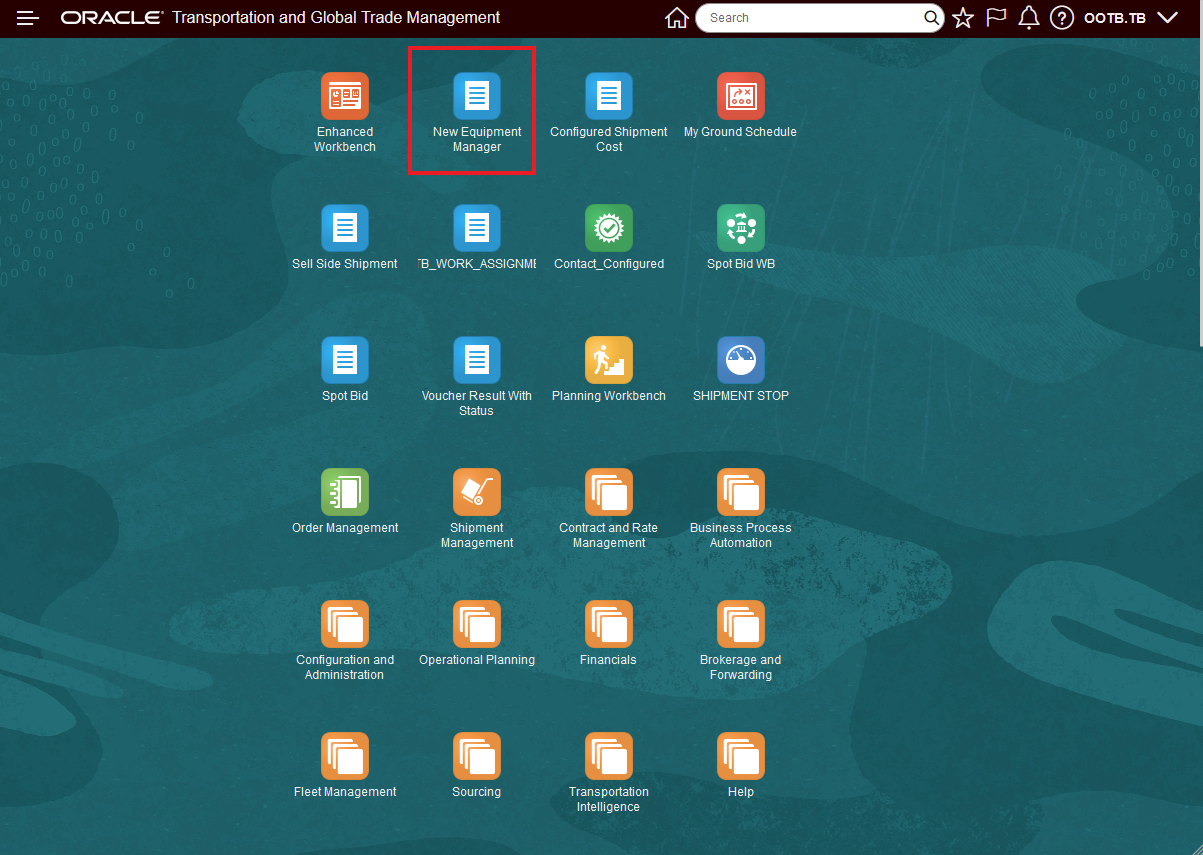Click the vertical page scrollbar
This screenshot has height=855, width=1203.
pyautogui.click(x=1199, y=193)
